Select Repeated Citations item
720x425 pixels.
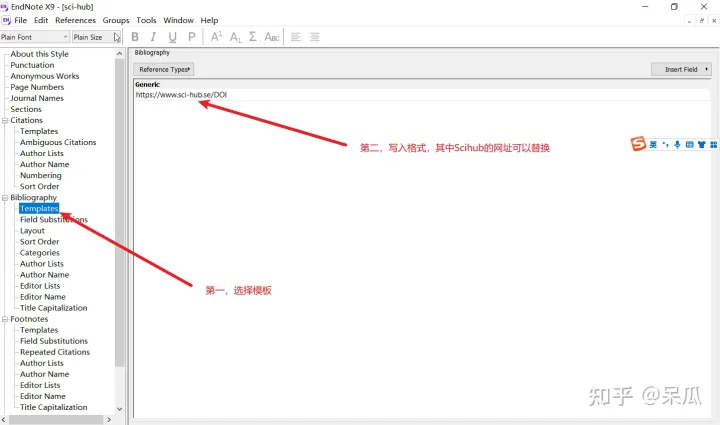[55, 352]
